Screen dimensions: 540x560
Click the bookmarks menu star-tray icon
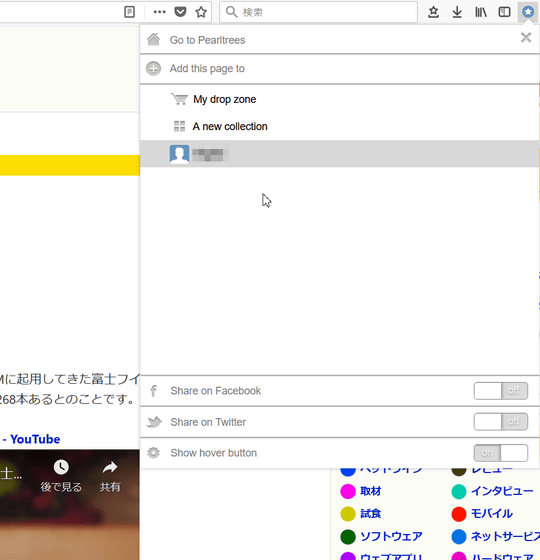tap(433, 12)
